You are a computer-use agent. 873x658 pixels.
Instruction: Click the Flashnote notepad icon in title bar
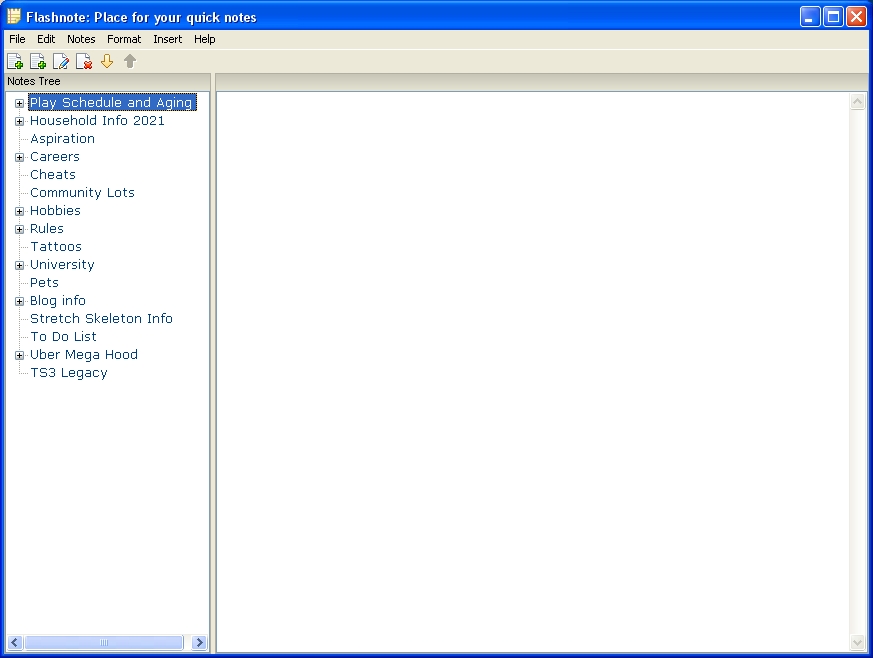(14, 17)
